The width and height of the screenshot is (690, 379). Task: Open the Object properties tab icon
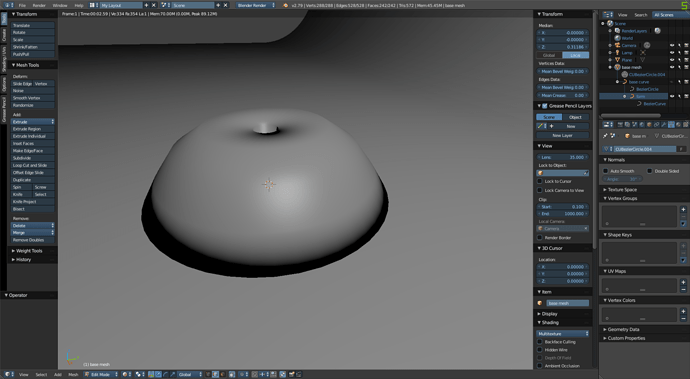click(649, 125)
